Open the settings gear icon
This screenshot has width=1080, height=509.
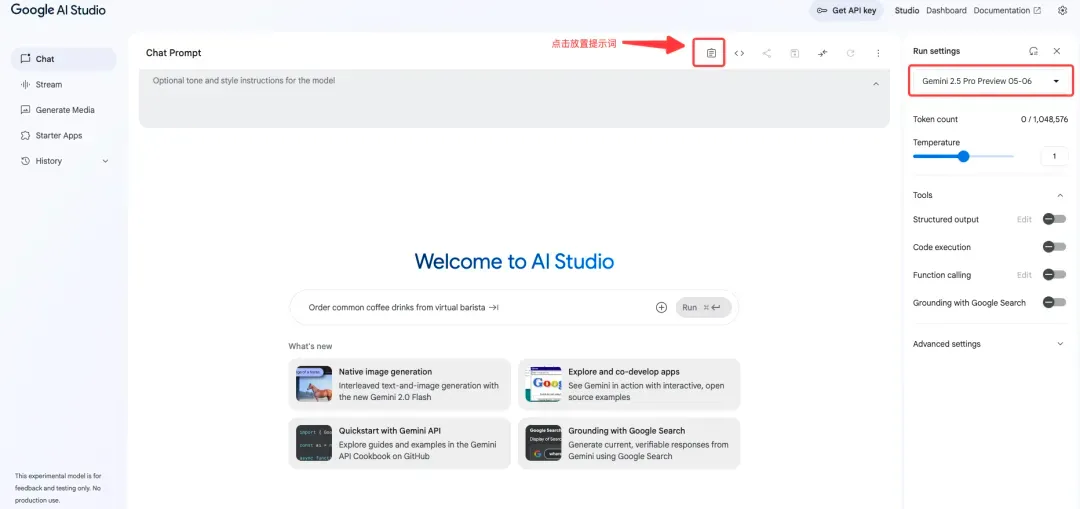pyautogui.click(x=1062, y=11)
